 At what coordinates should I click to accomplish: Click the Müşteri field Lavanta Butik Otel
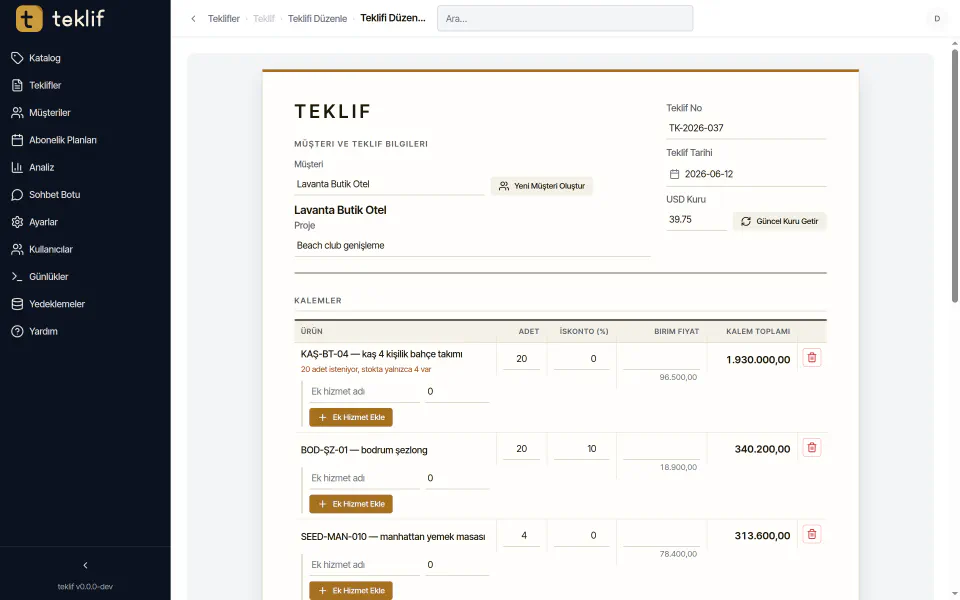(x=389, y=184)
